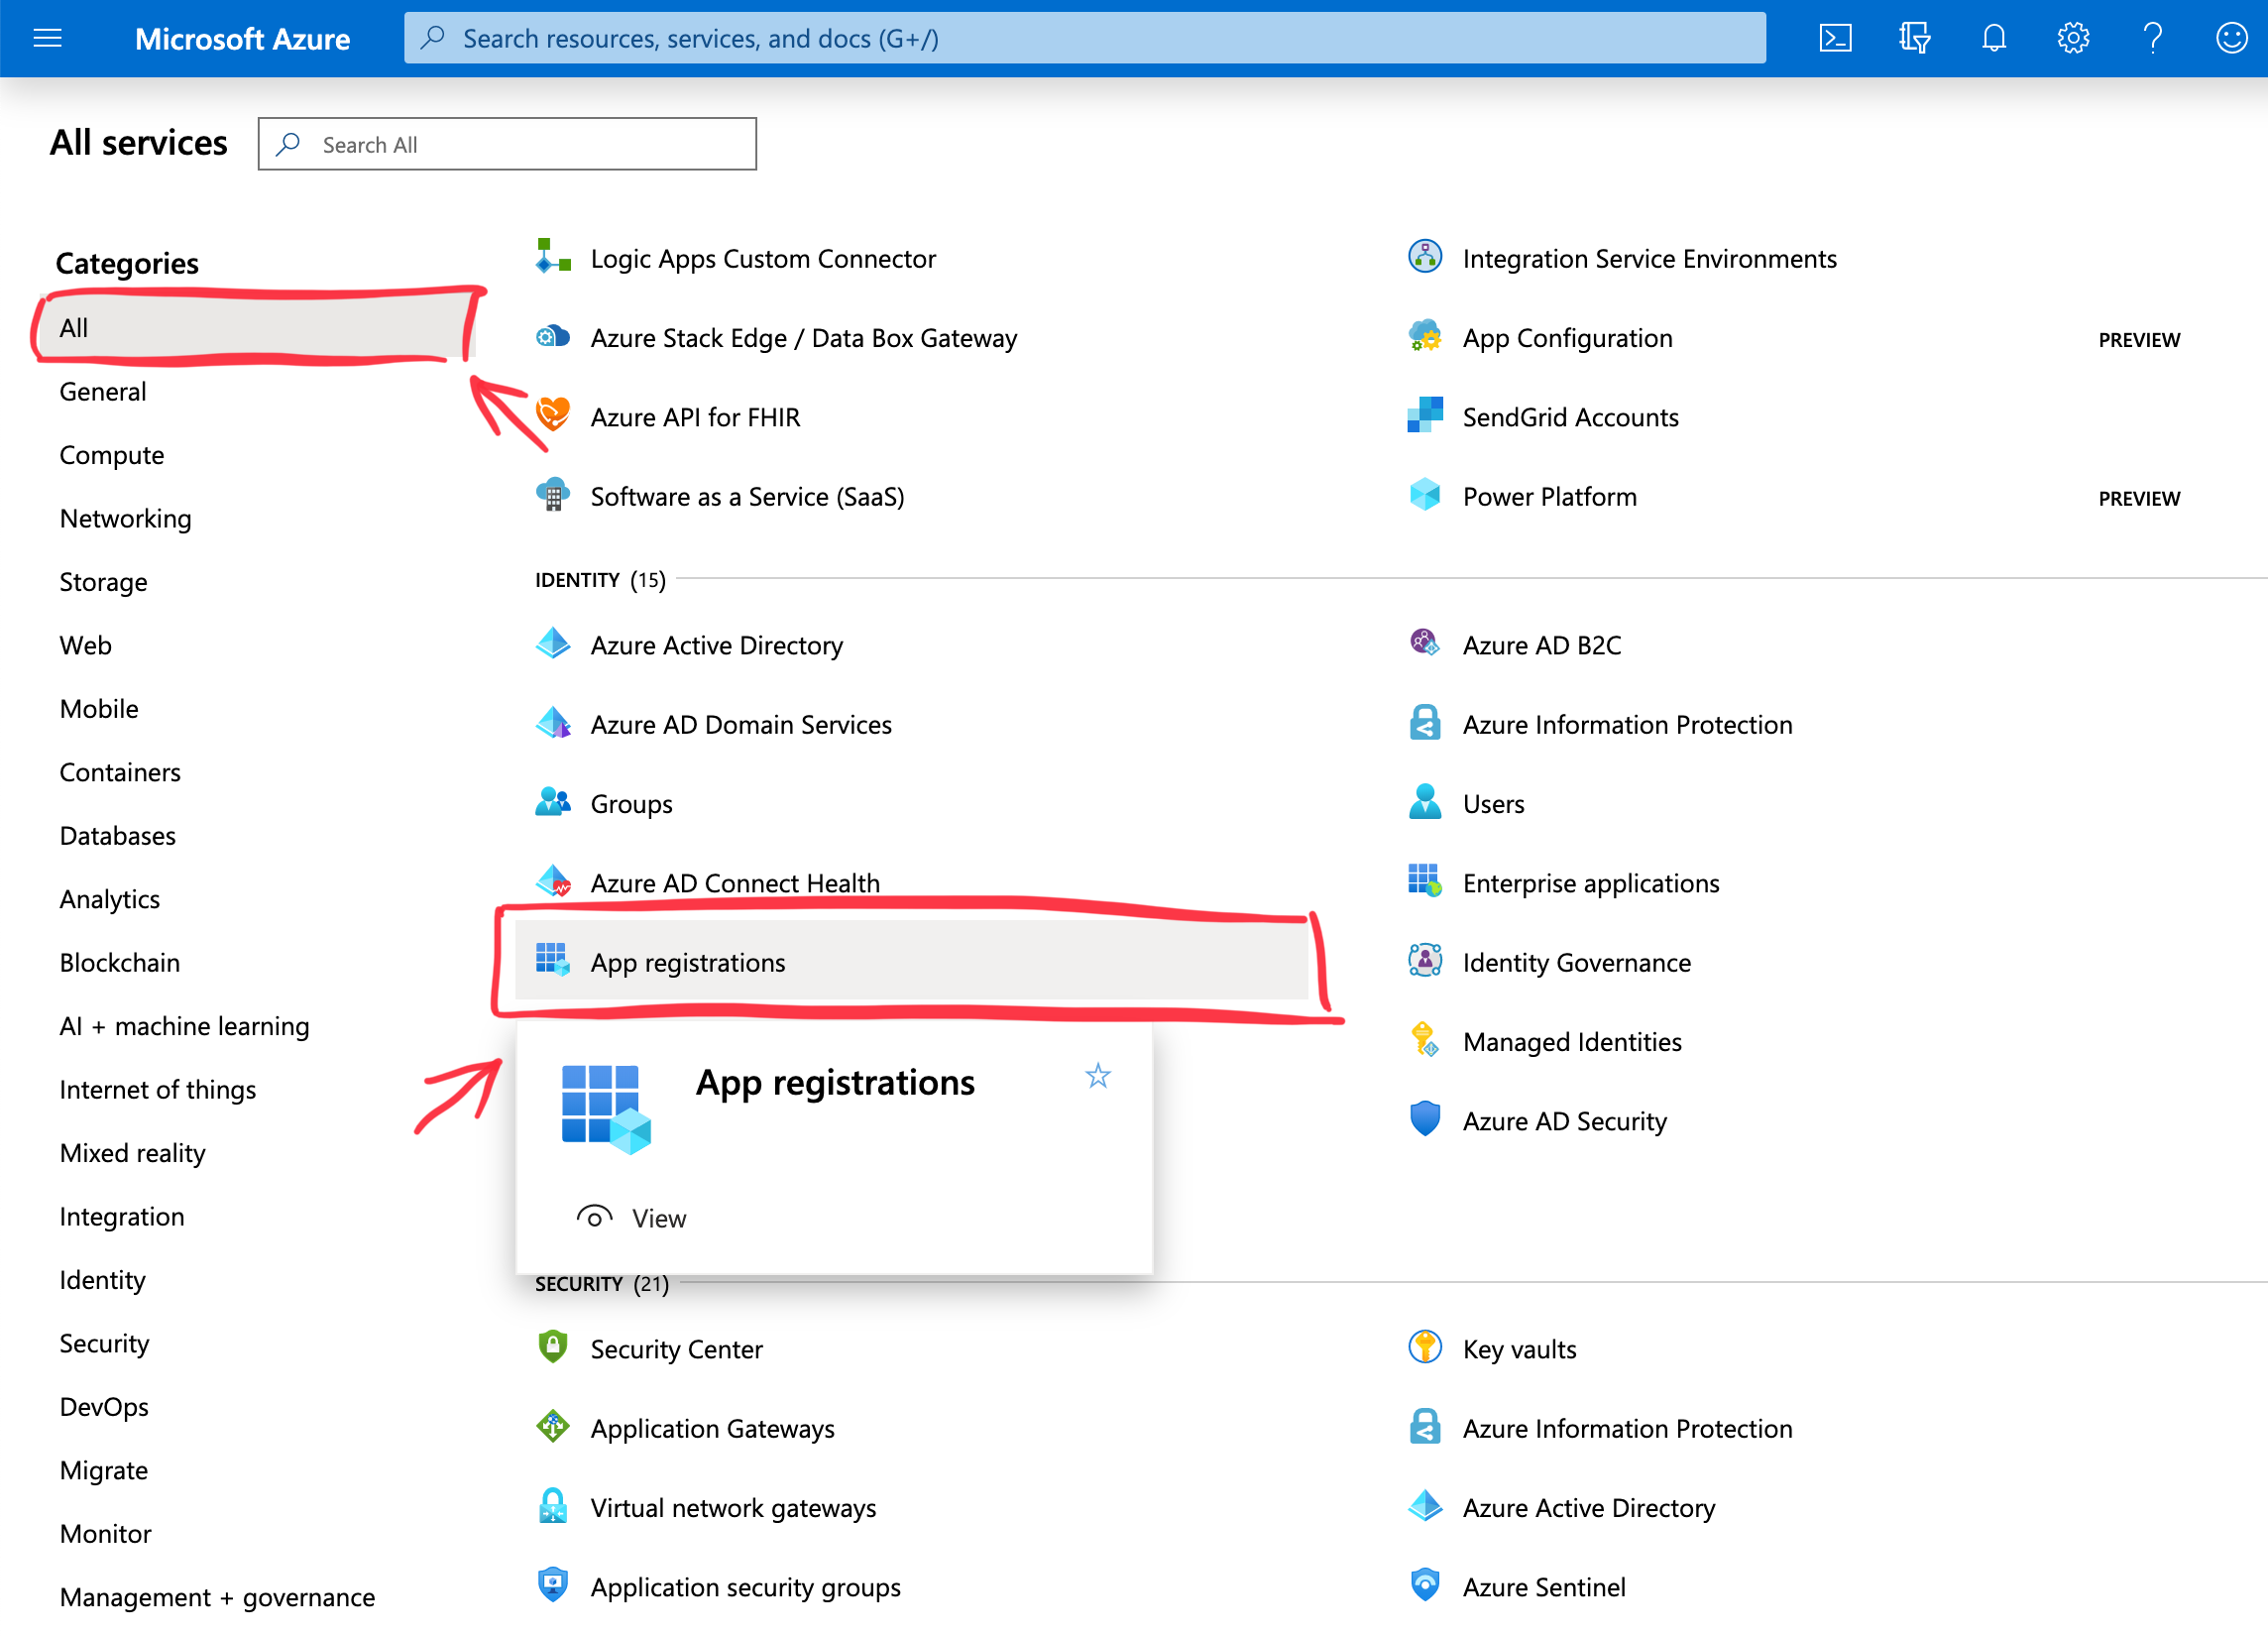
Task: Click the App Configuration icon
Action: (x=1425, y=337)
